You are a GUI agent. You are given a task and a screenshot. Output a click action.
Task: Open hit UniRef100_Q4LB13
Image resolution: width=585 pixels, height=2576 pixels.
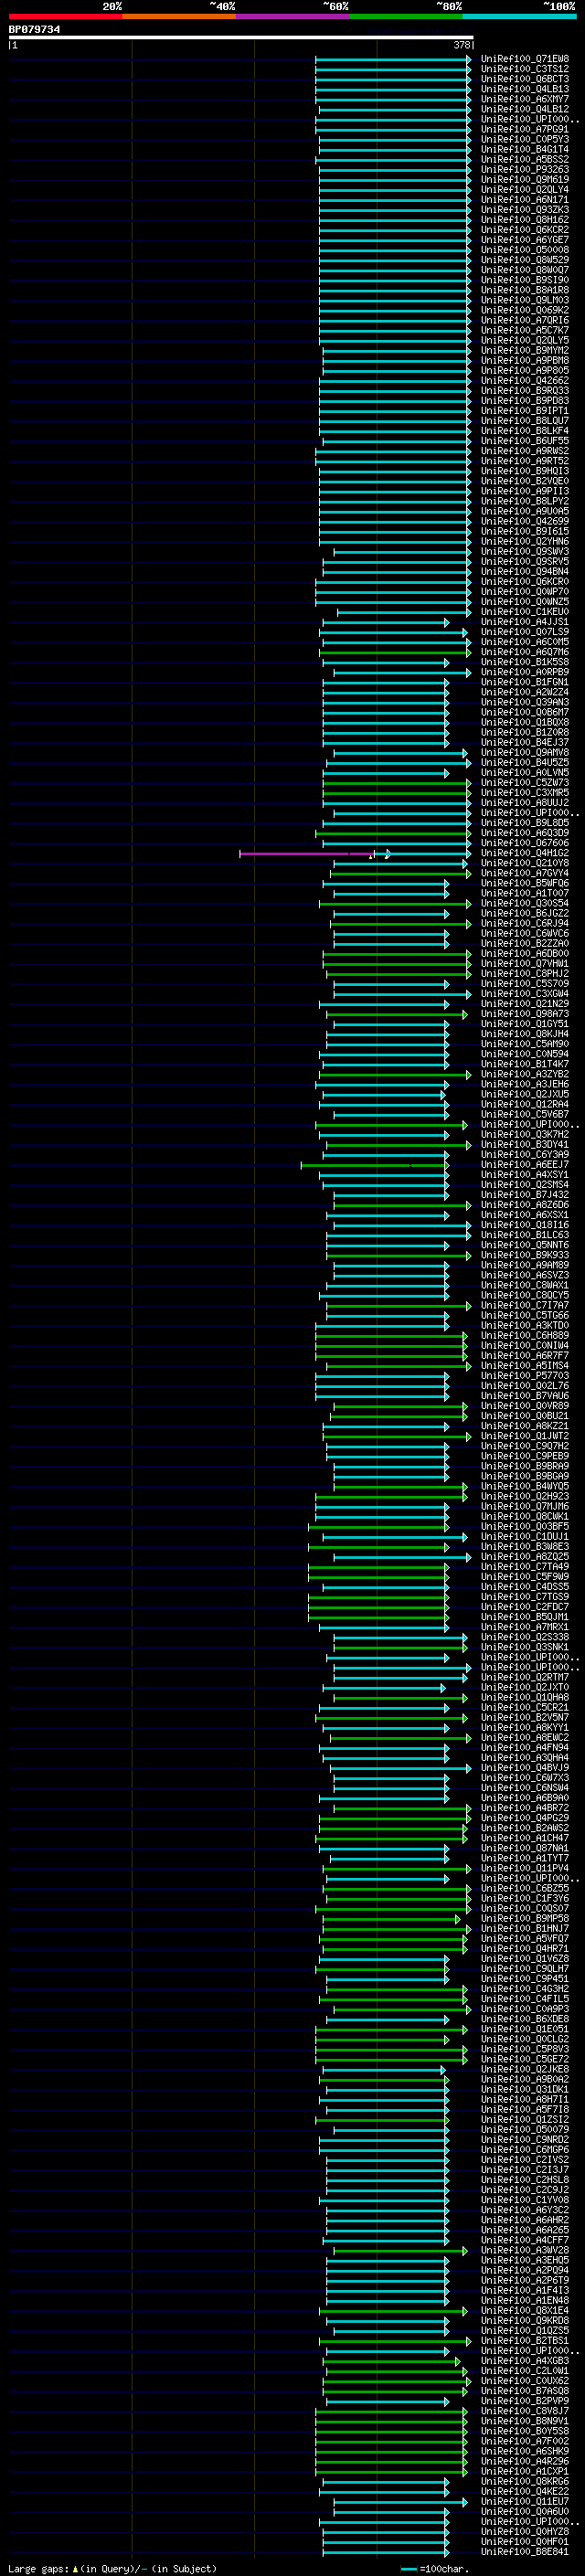[525, 89]
